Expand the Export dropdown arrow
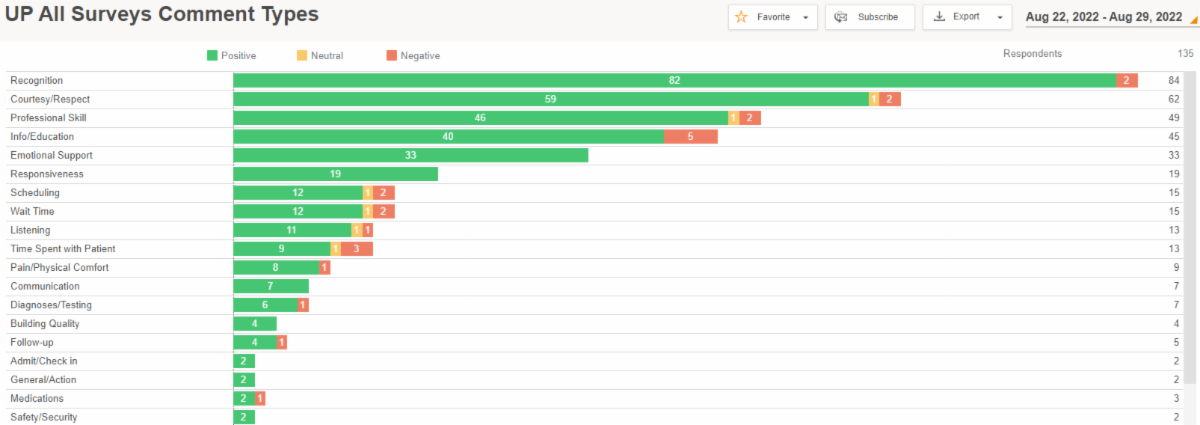This screenshot has height=425, width=1200. [x=1000, y=17]
